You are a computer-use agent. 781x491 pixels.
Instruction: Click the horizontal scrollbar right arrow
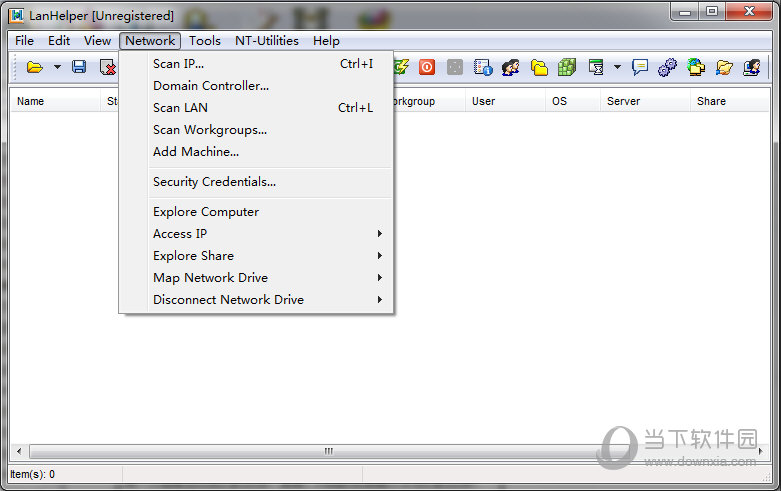[x=761, y=451]
